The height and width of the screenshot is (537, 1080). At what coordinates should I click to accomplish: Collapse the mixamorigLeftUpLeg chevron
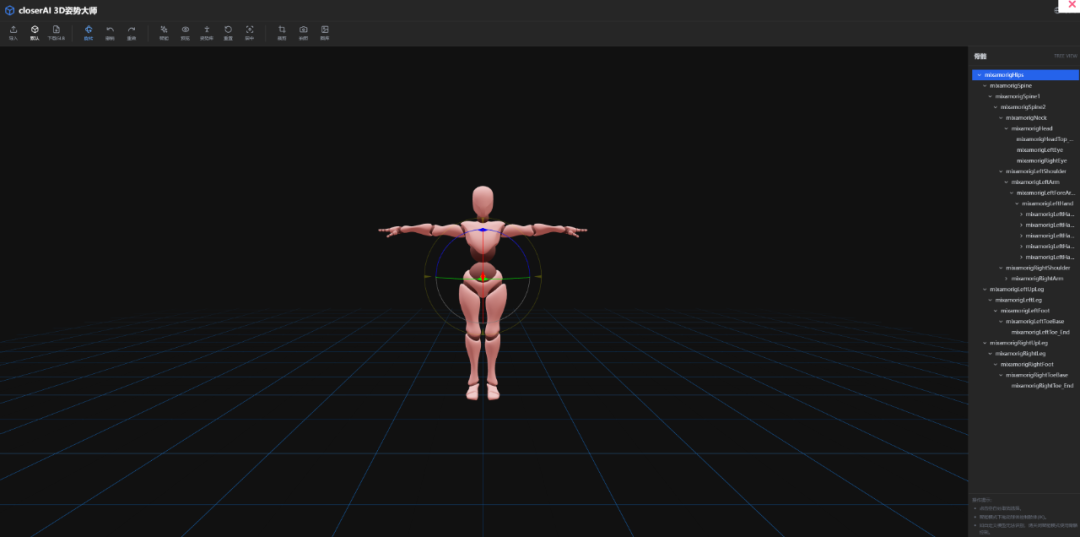(x=984, y=289)
